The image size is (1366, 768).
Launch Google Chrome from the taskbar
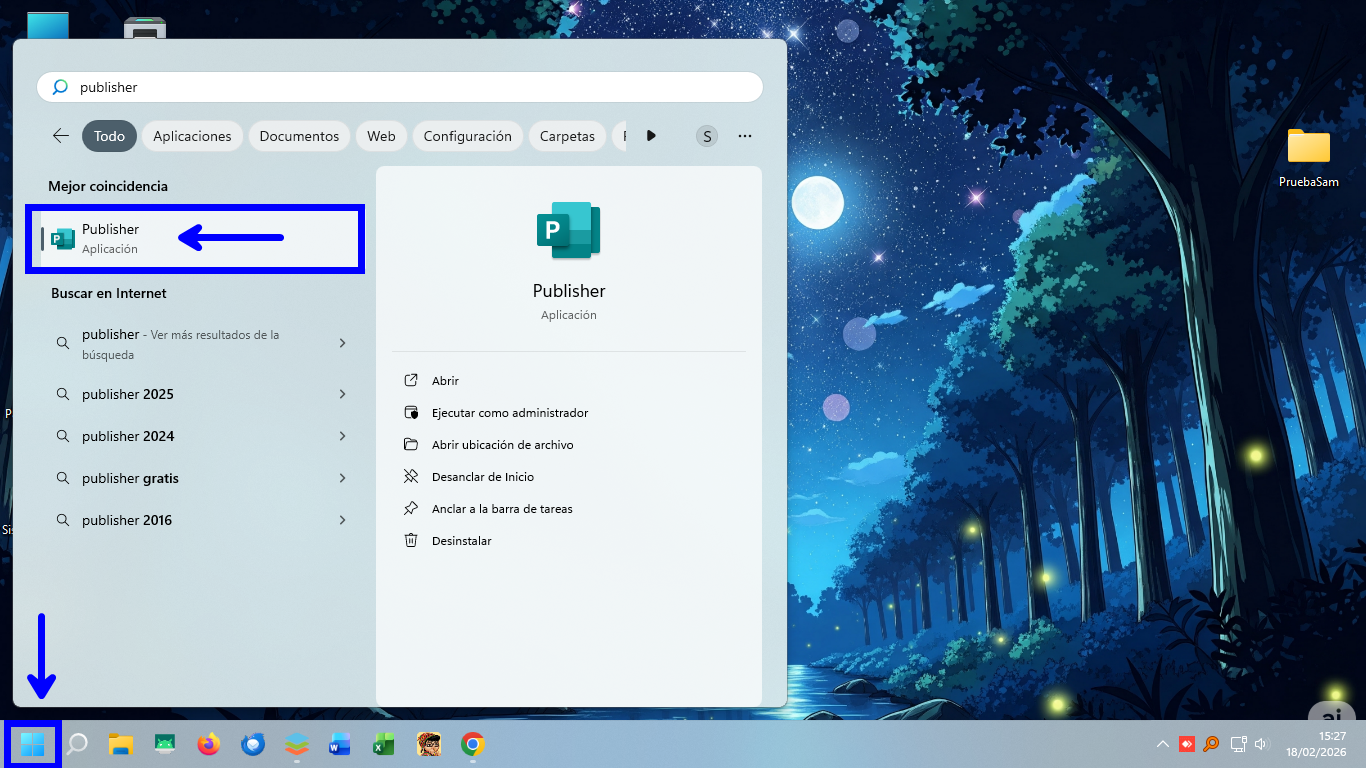[x=472, y=744]
